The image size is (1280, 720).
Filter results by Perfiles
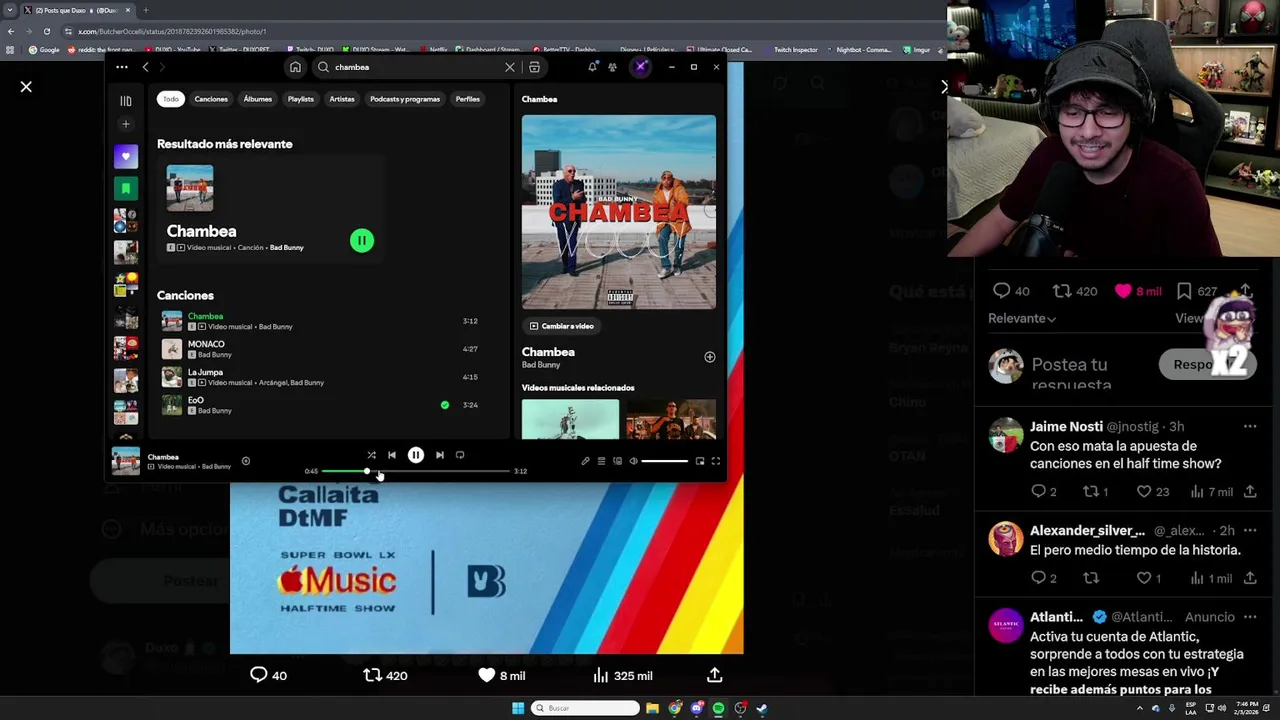click(x=468, y=99)
